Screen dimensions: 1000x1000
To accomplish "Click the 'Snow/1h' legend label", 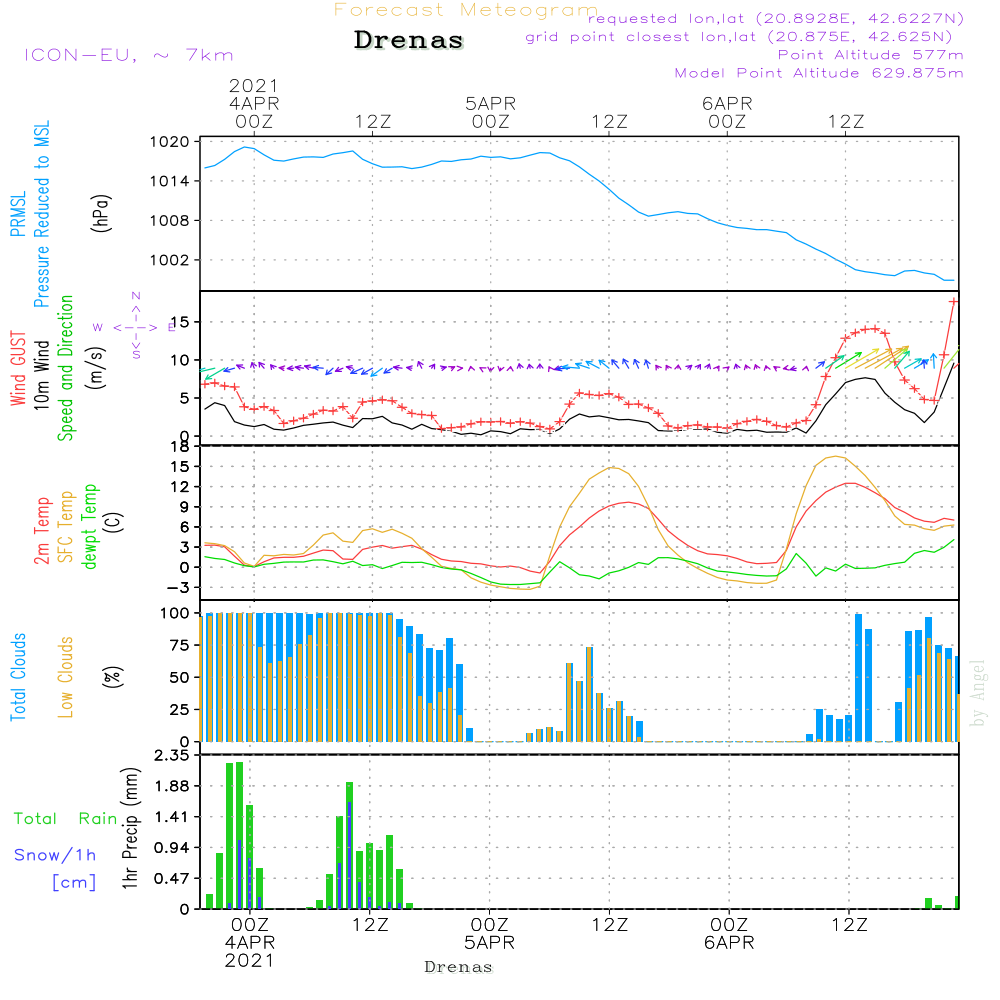I will (56, 855).
